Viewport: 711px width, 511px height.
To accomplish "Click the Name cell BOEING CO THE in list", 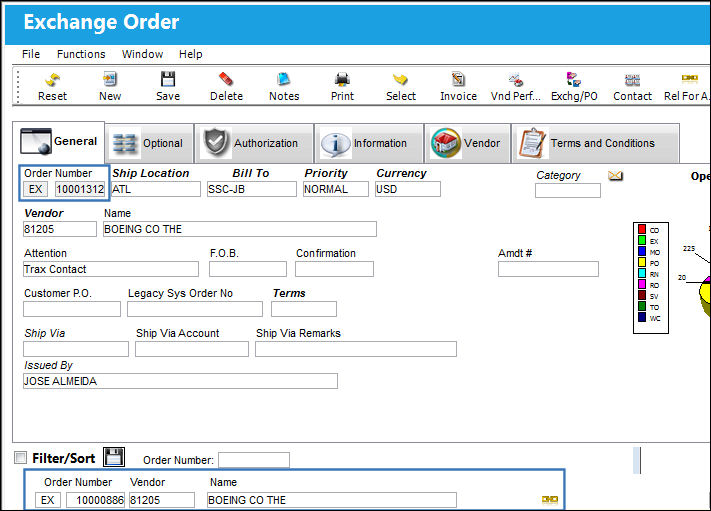I will (331, 500).
